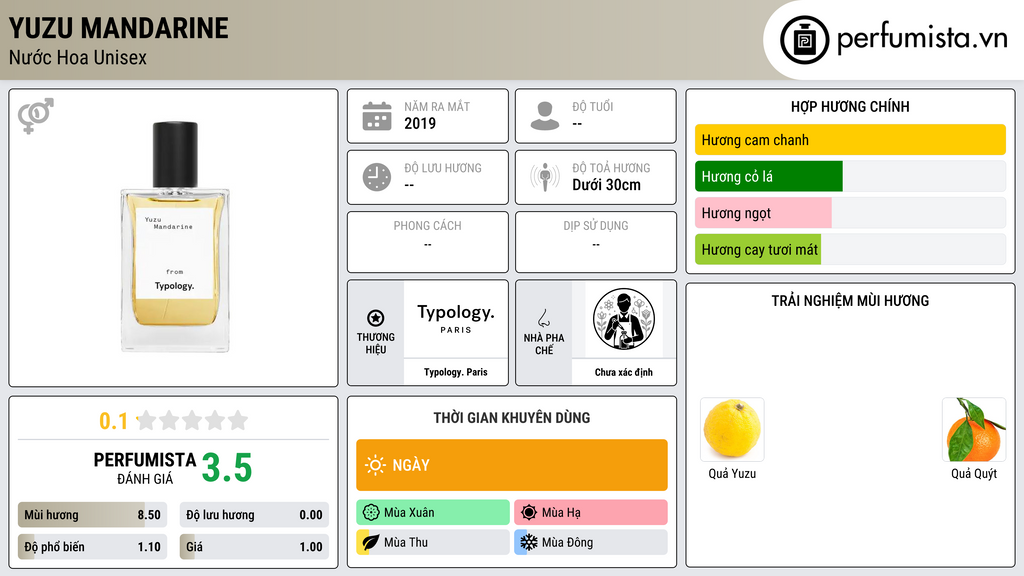Screen dimensions: 1024x576
Task: Click the perfumista.vn site name
Action: [922, 38]
